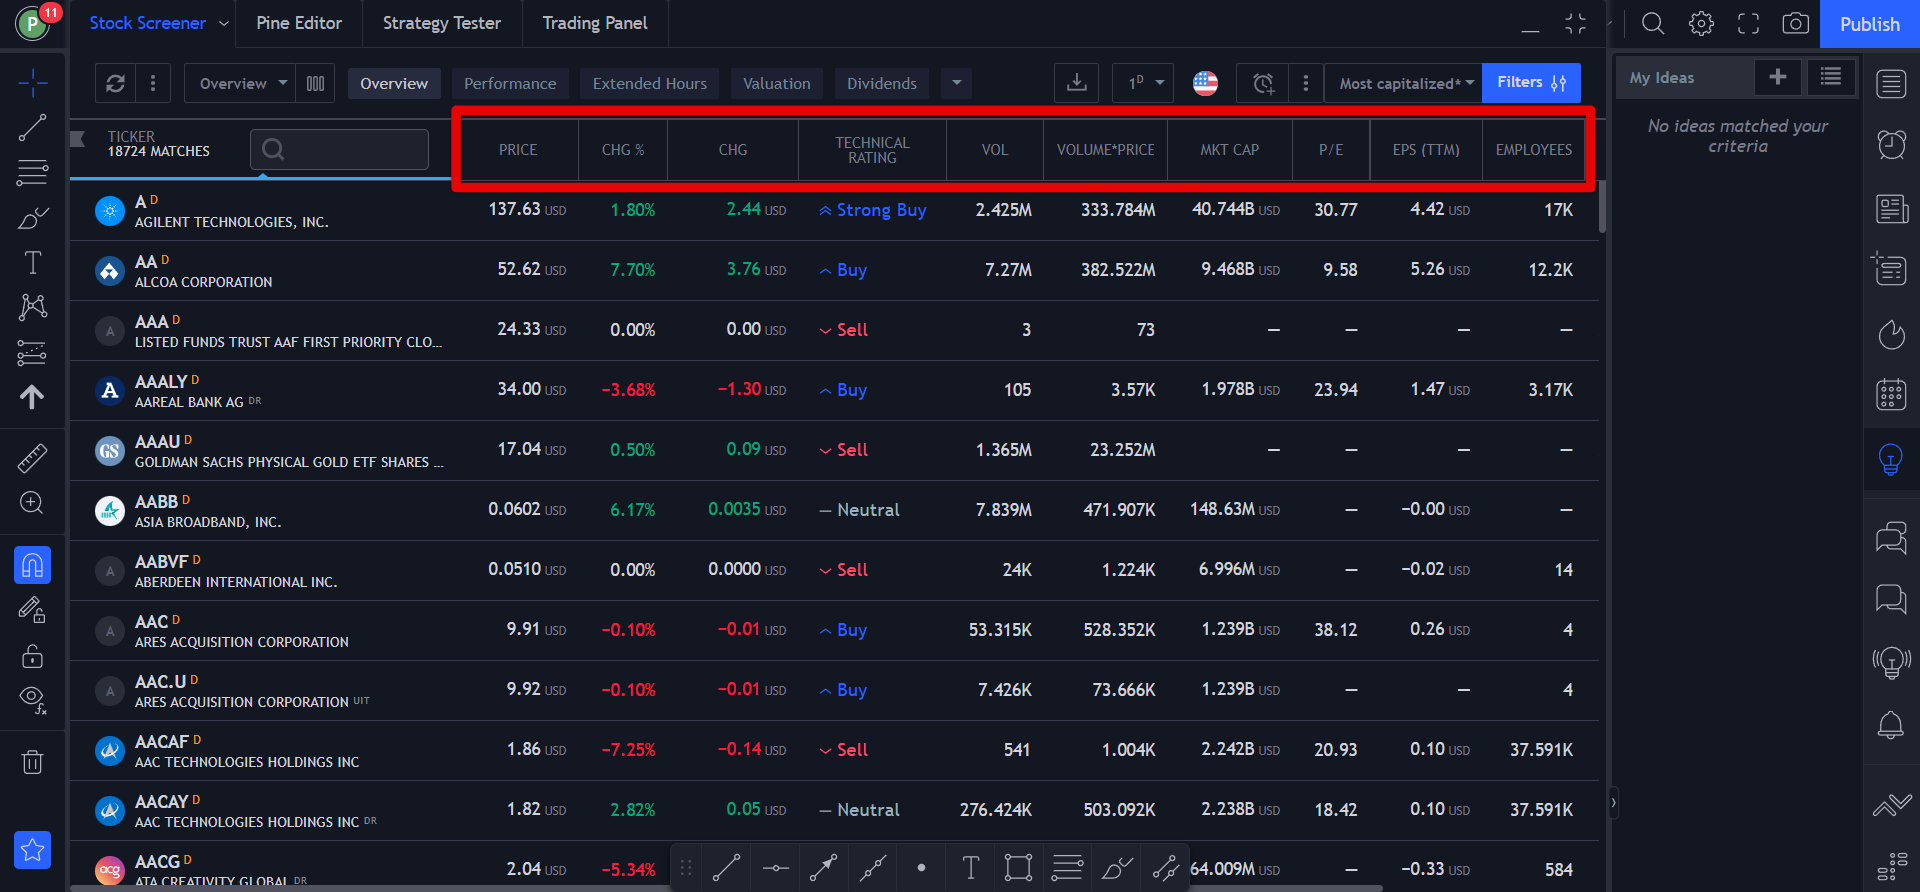
Task: Select the crosshair cursor tool
Action: click(32, 83)
